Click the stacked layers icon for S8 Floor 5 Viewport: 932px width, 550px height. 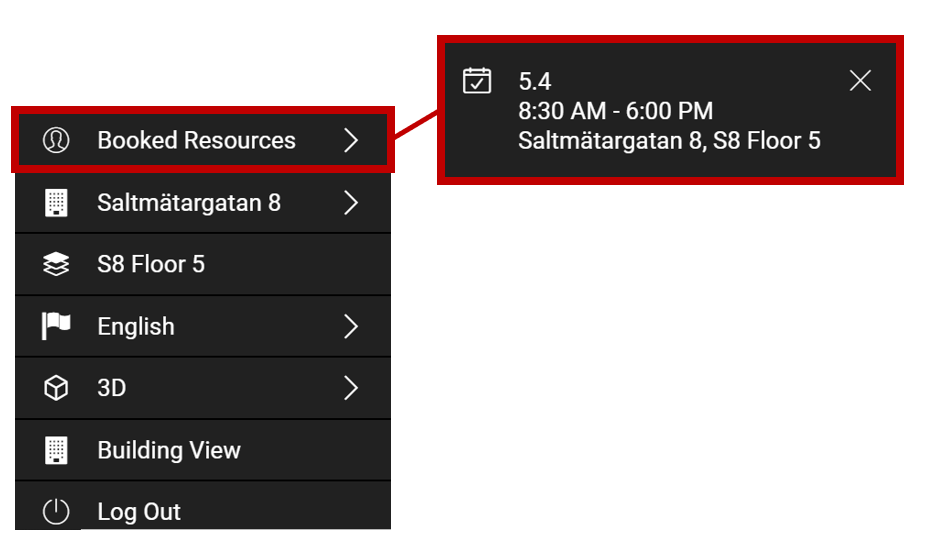[x=56, y=264]
